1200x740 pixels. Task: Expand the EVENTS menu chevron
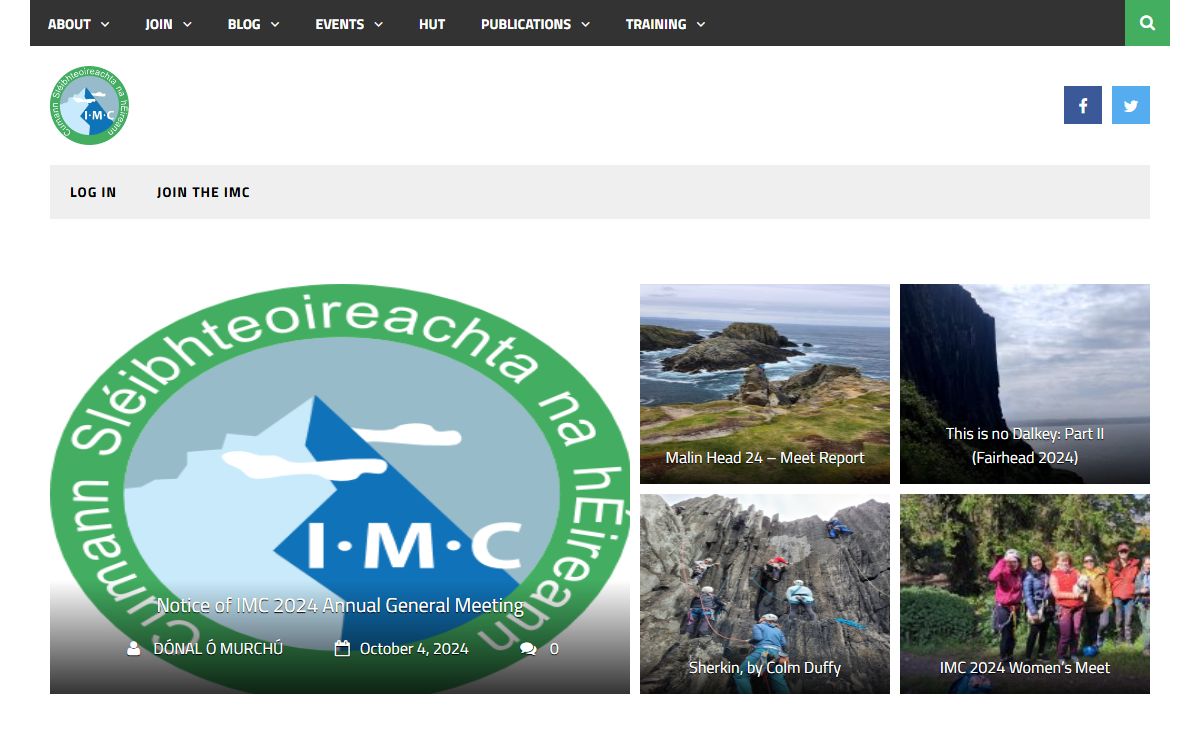[x=379, y=24]
